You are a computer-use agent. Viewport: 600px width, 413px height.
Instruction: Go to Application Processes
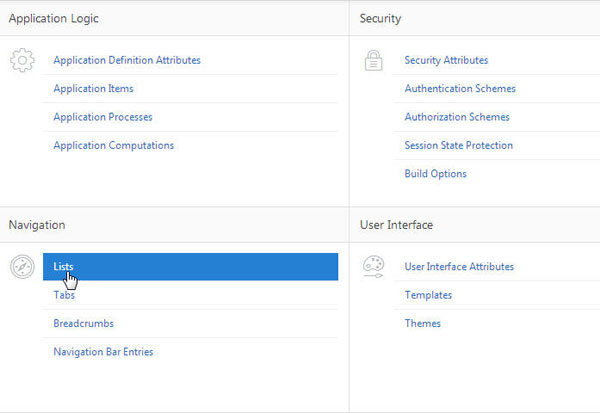[103, 117]
